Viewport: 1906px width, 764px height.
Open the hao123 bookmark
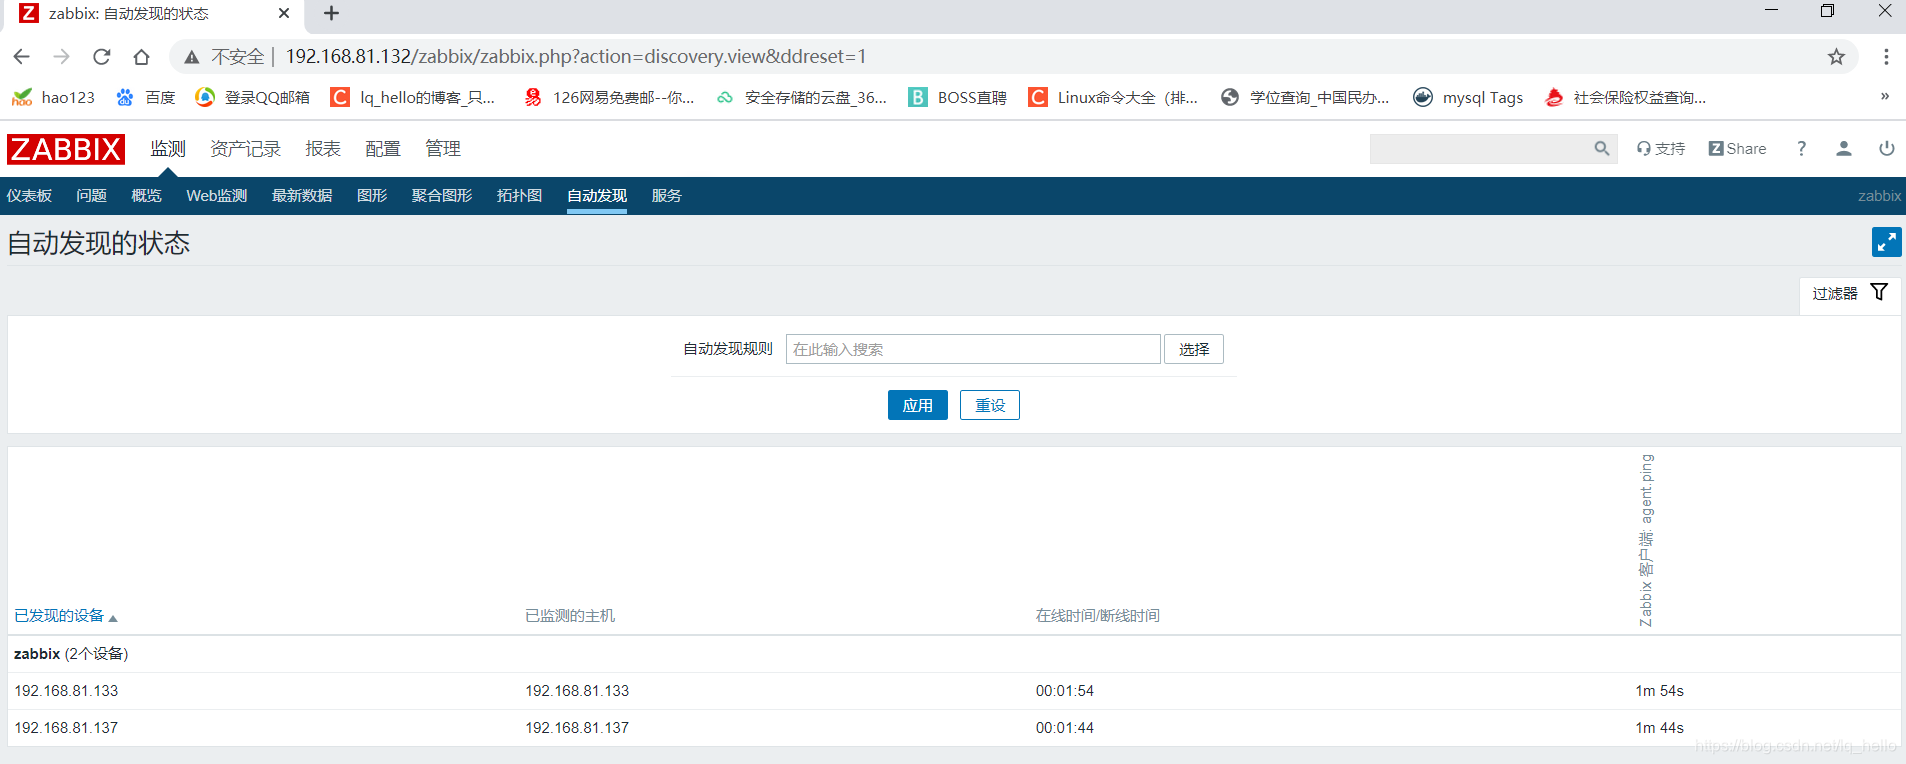53,97
